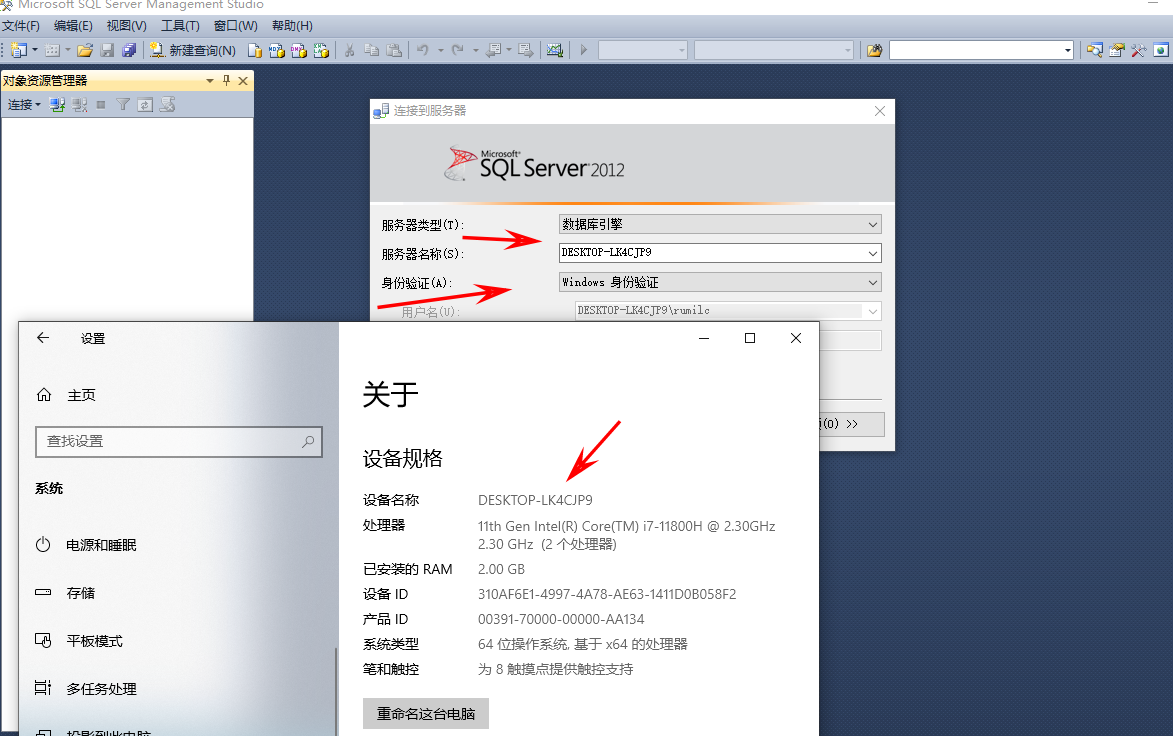Open the 窗口(W) menu
This screenshot has height=736, width=1173.
(x=236, y=25)
